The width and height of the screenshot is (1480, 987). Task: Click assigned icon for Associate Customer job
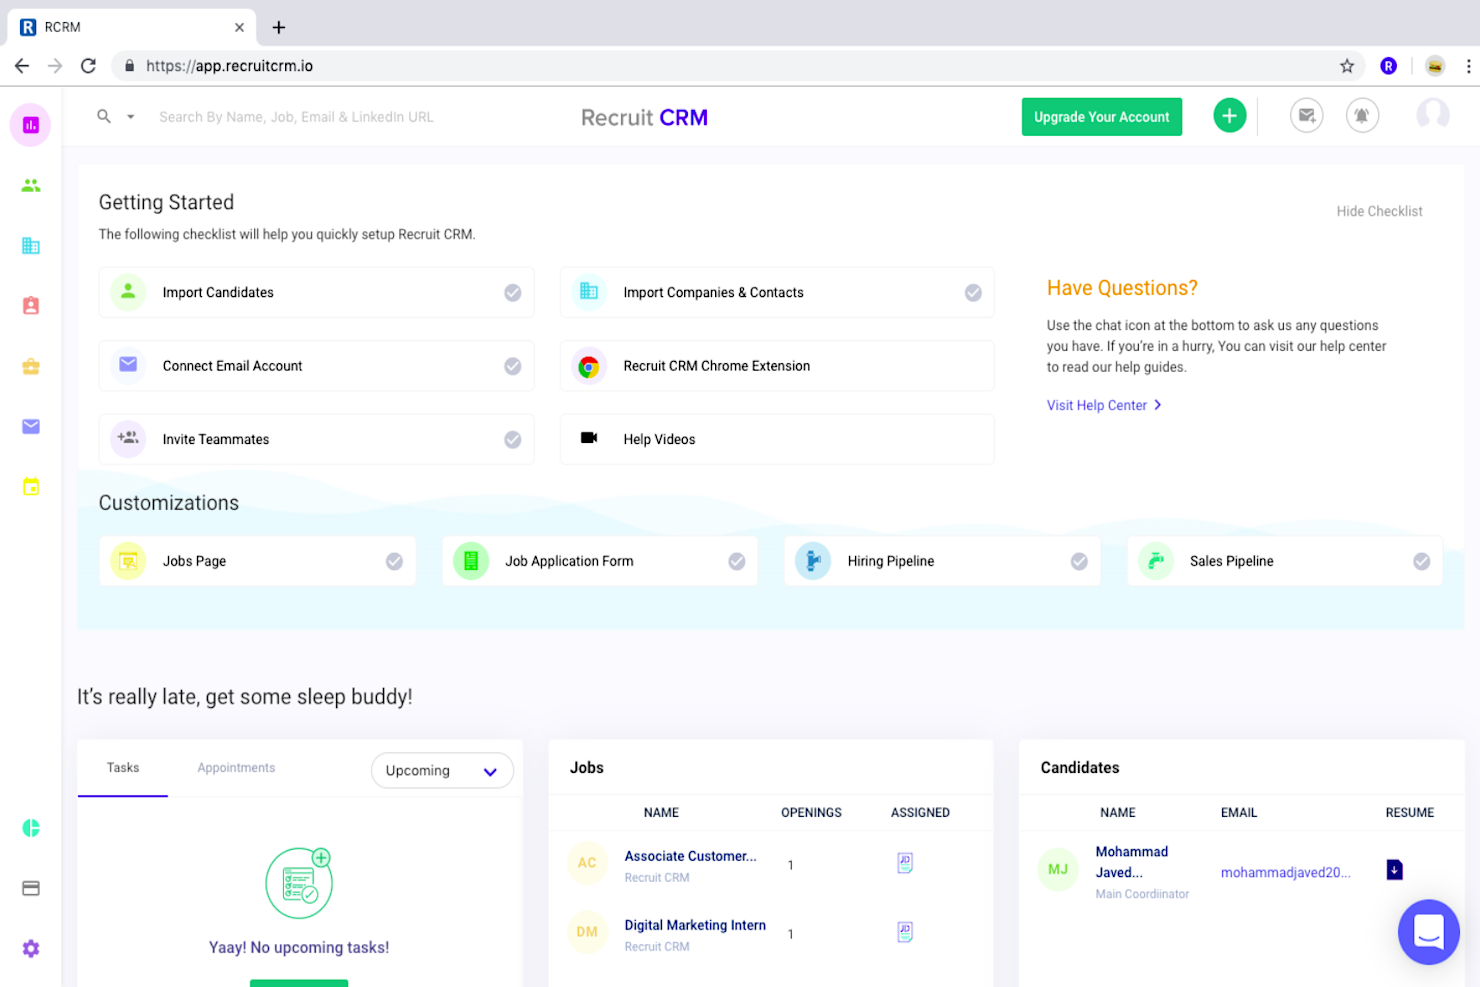coord(905,863)
